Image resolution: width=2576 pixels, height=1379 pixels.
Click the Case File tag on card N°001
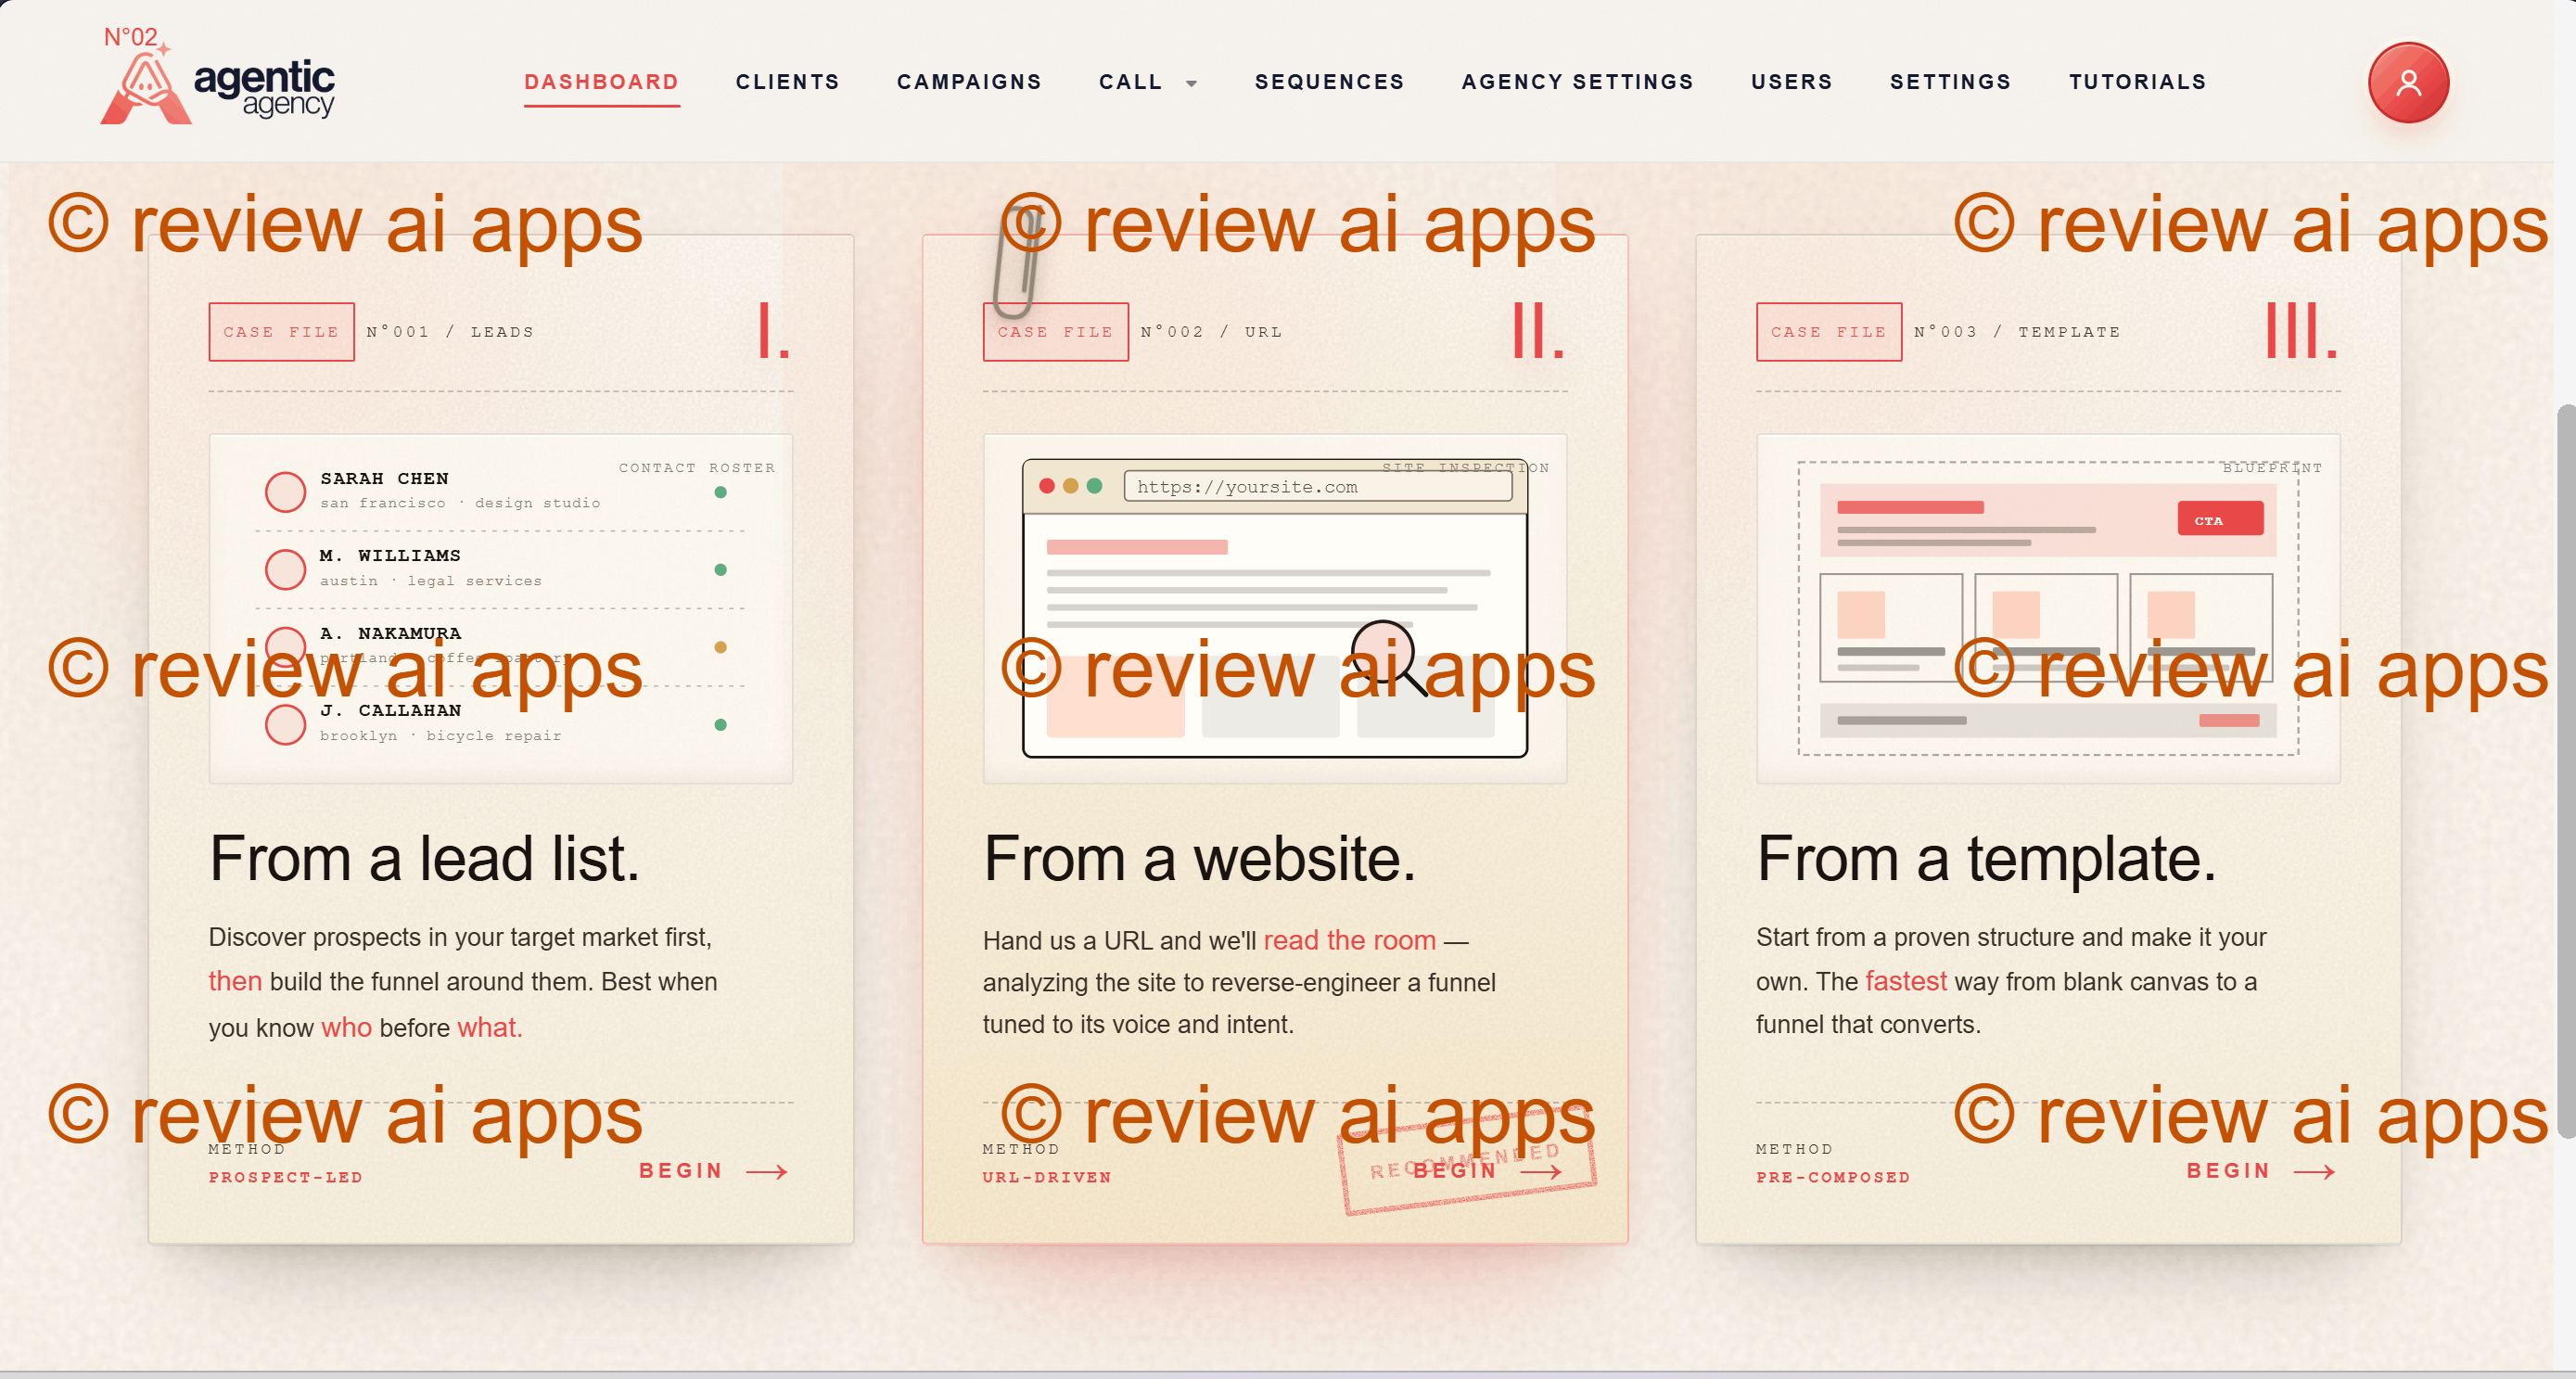tap(281, 331)
